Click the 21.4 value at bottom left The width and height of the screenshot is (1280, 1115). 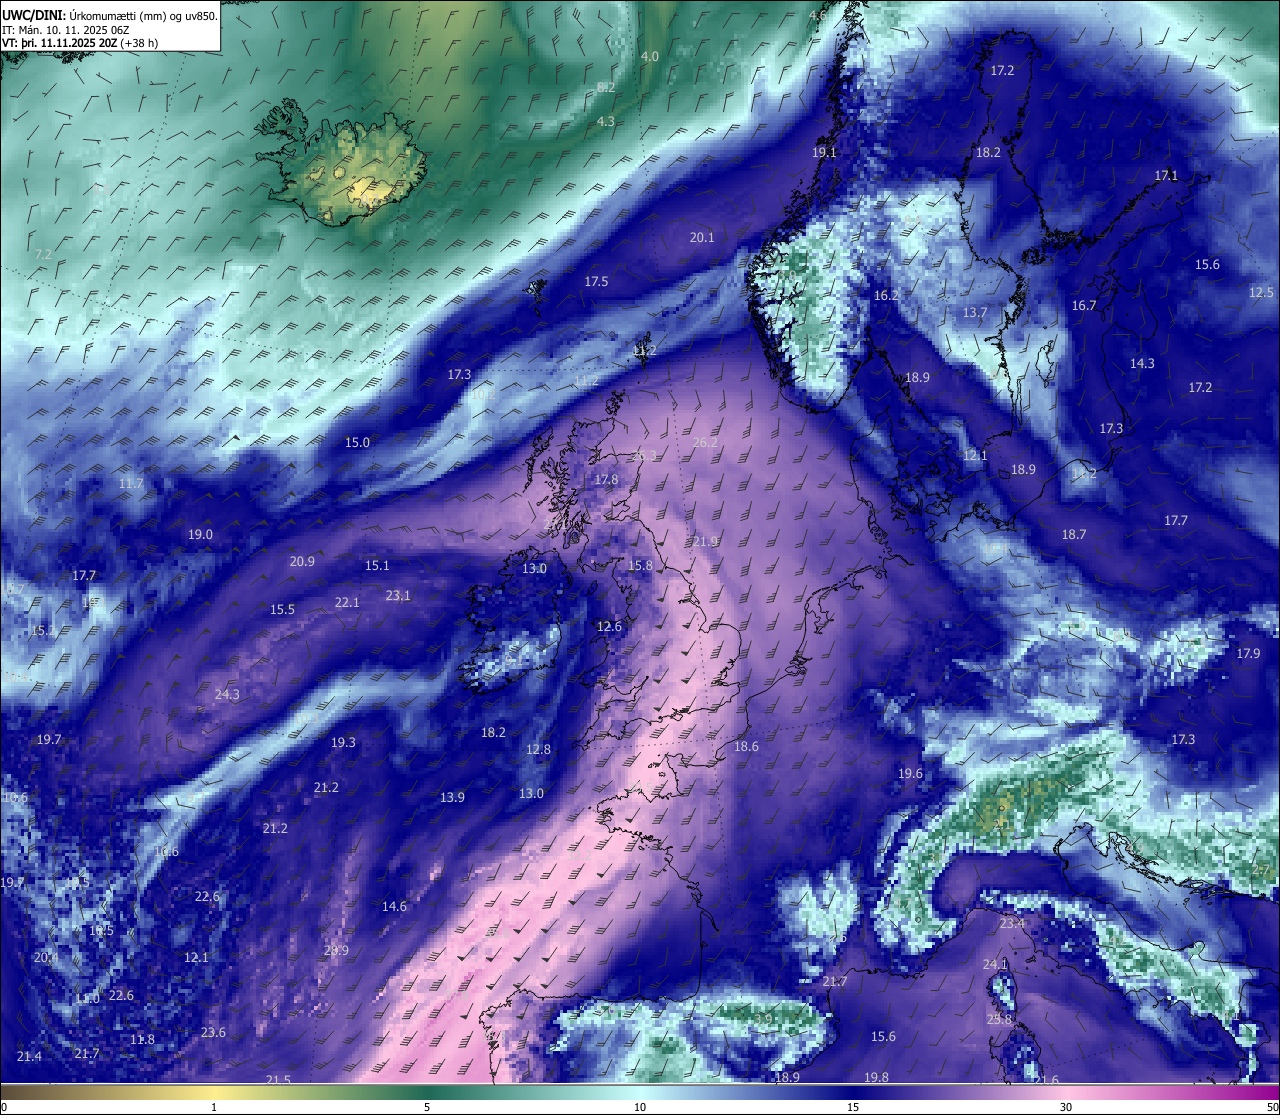(x=29, y=1056)
